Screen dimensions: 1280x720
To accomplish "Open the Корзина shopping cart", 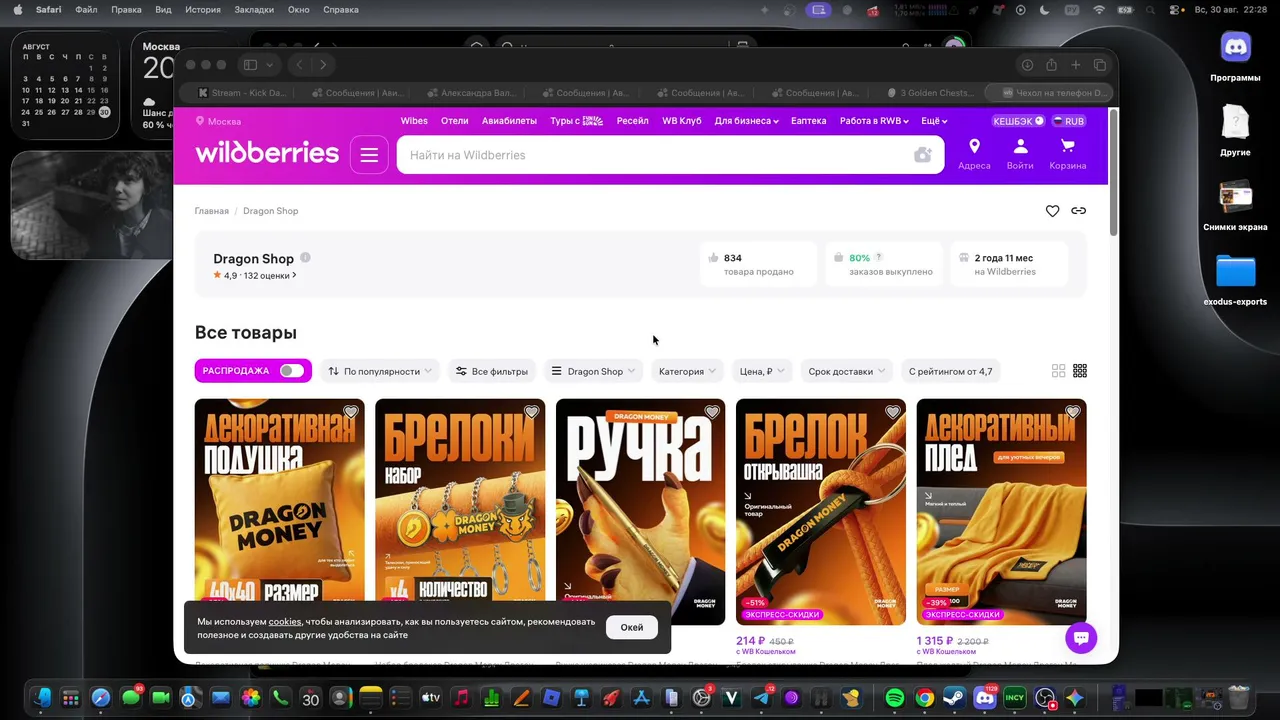I will (x=1068, y=155).
